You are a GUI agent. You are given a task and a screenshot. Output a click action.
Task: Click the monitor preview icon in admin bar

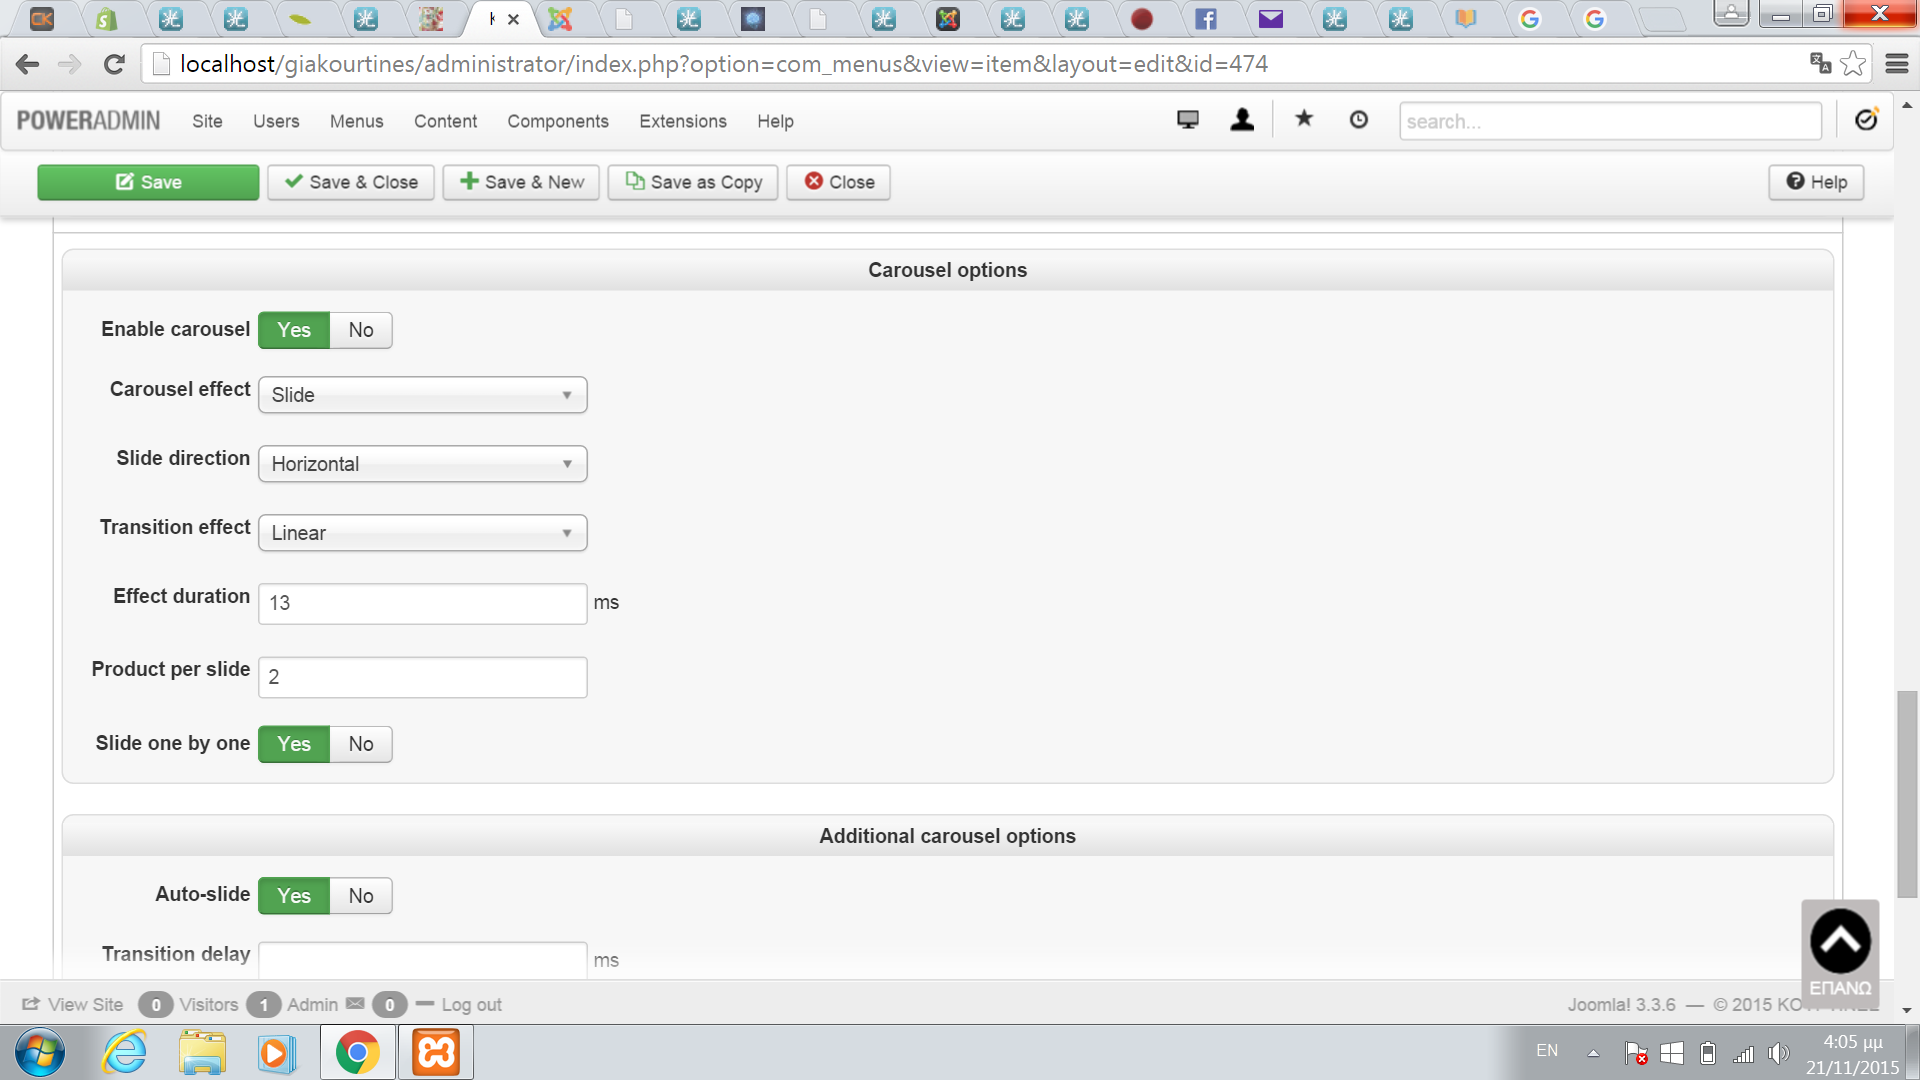point(1187,120)
